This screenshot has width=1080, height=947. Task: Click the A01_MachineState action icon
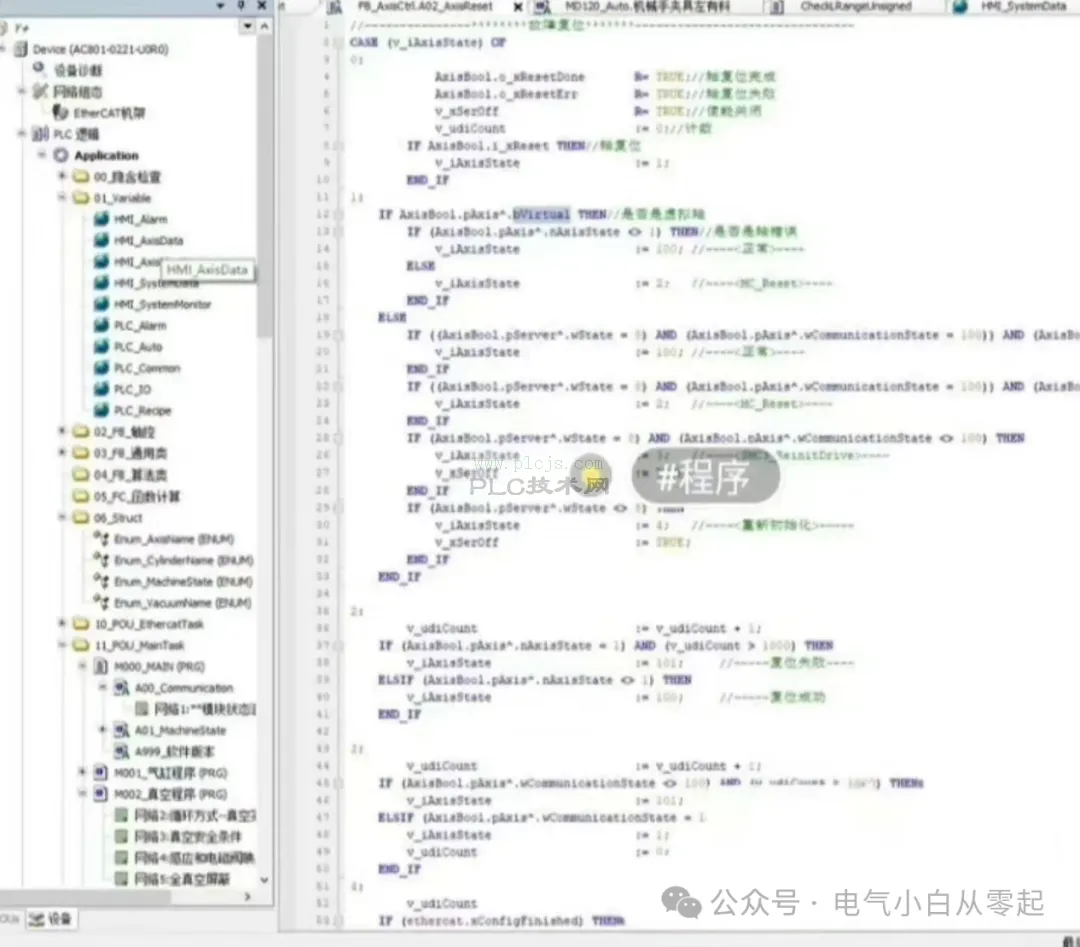122,730
